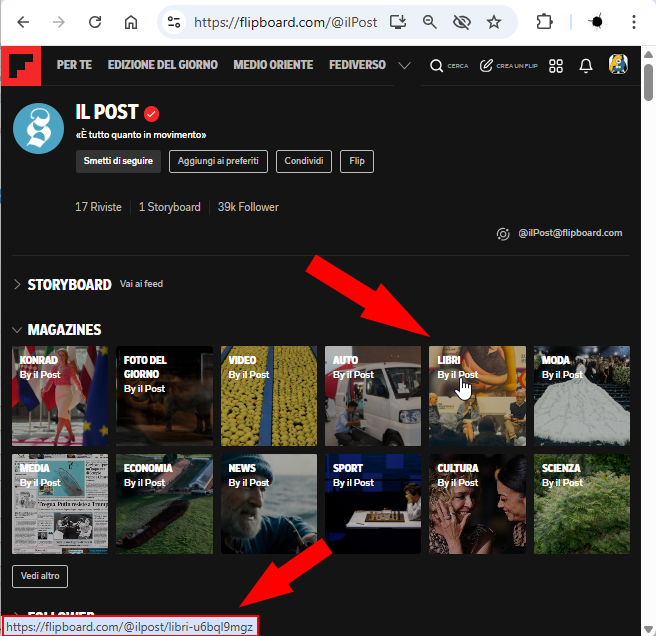Click the browser forward arrow

click(x=59, y=22)
